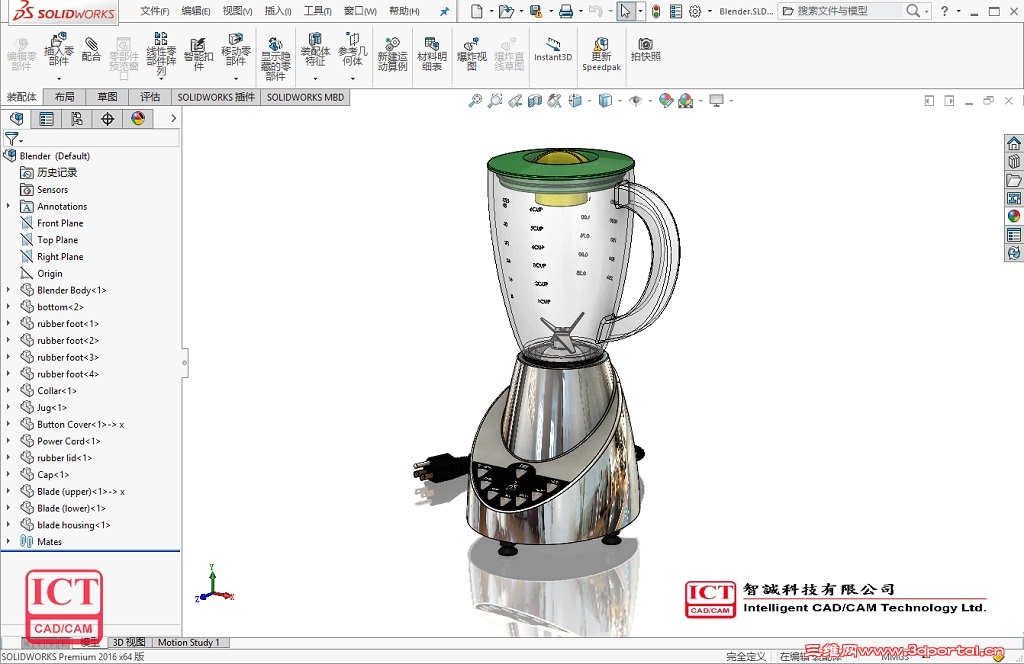Open Appearances icon in right task pane
The height and width of the screenshot is (664, 1024).
[1014, 216]
